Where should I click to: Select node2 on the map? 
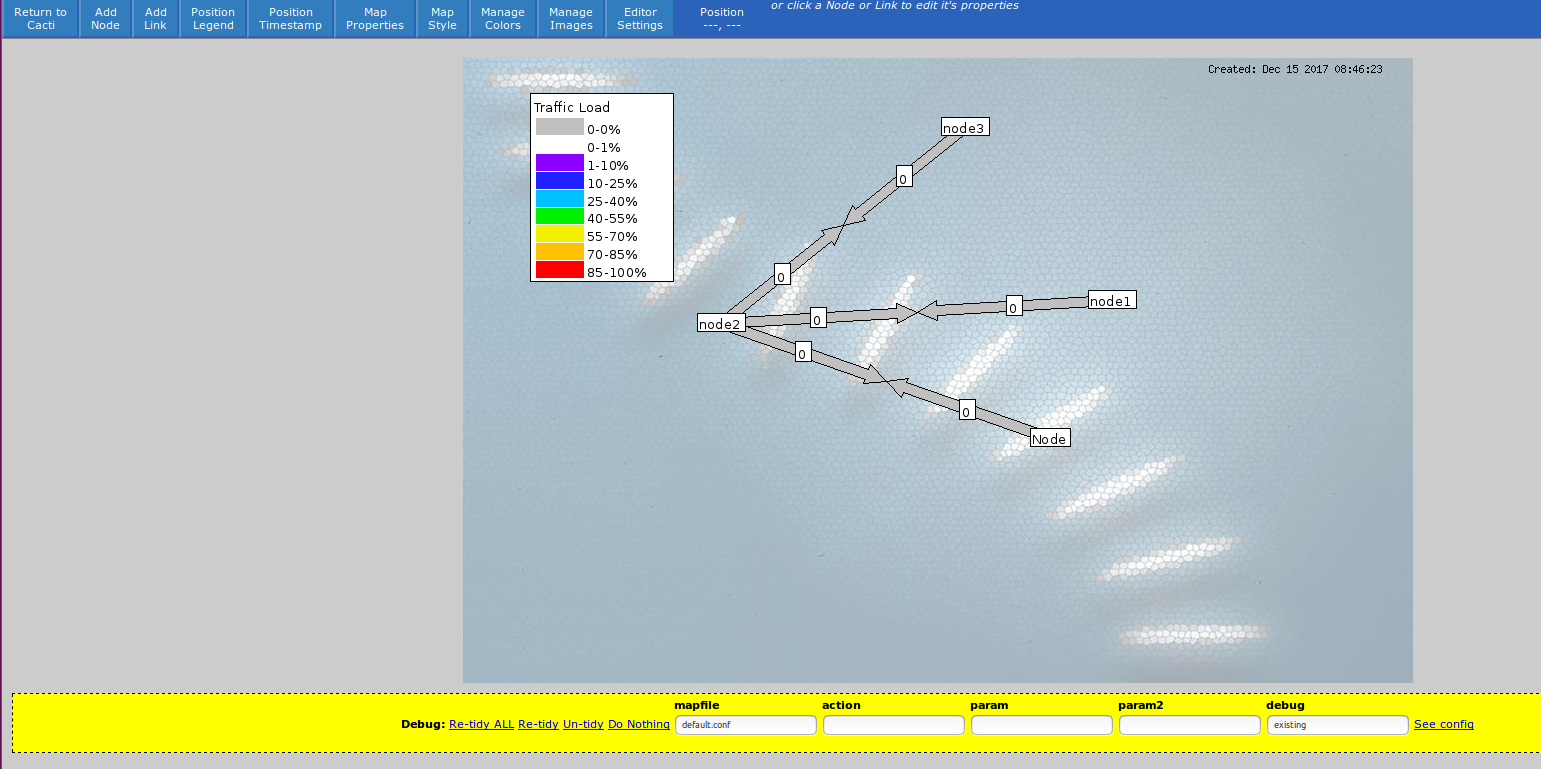point(720,324)
